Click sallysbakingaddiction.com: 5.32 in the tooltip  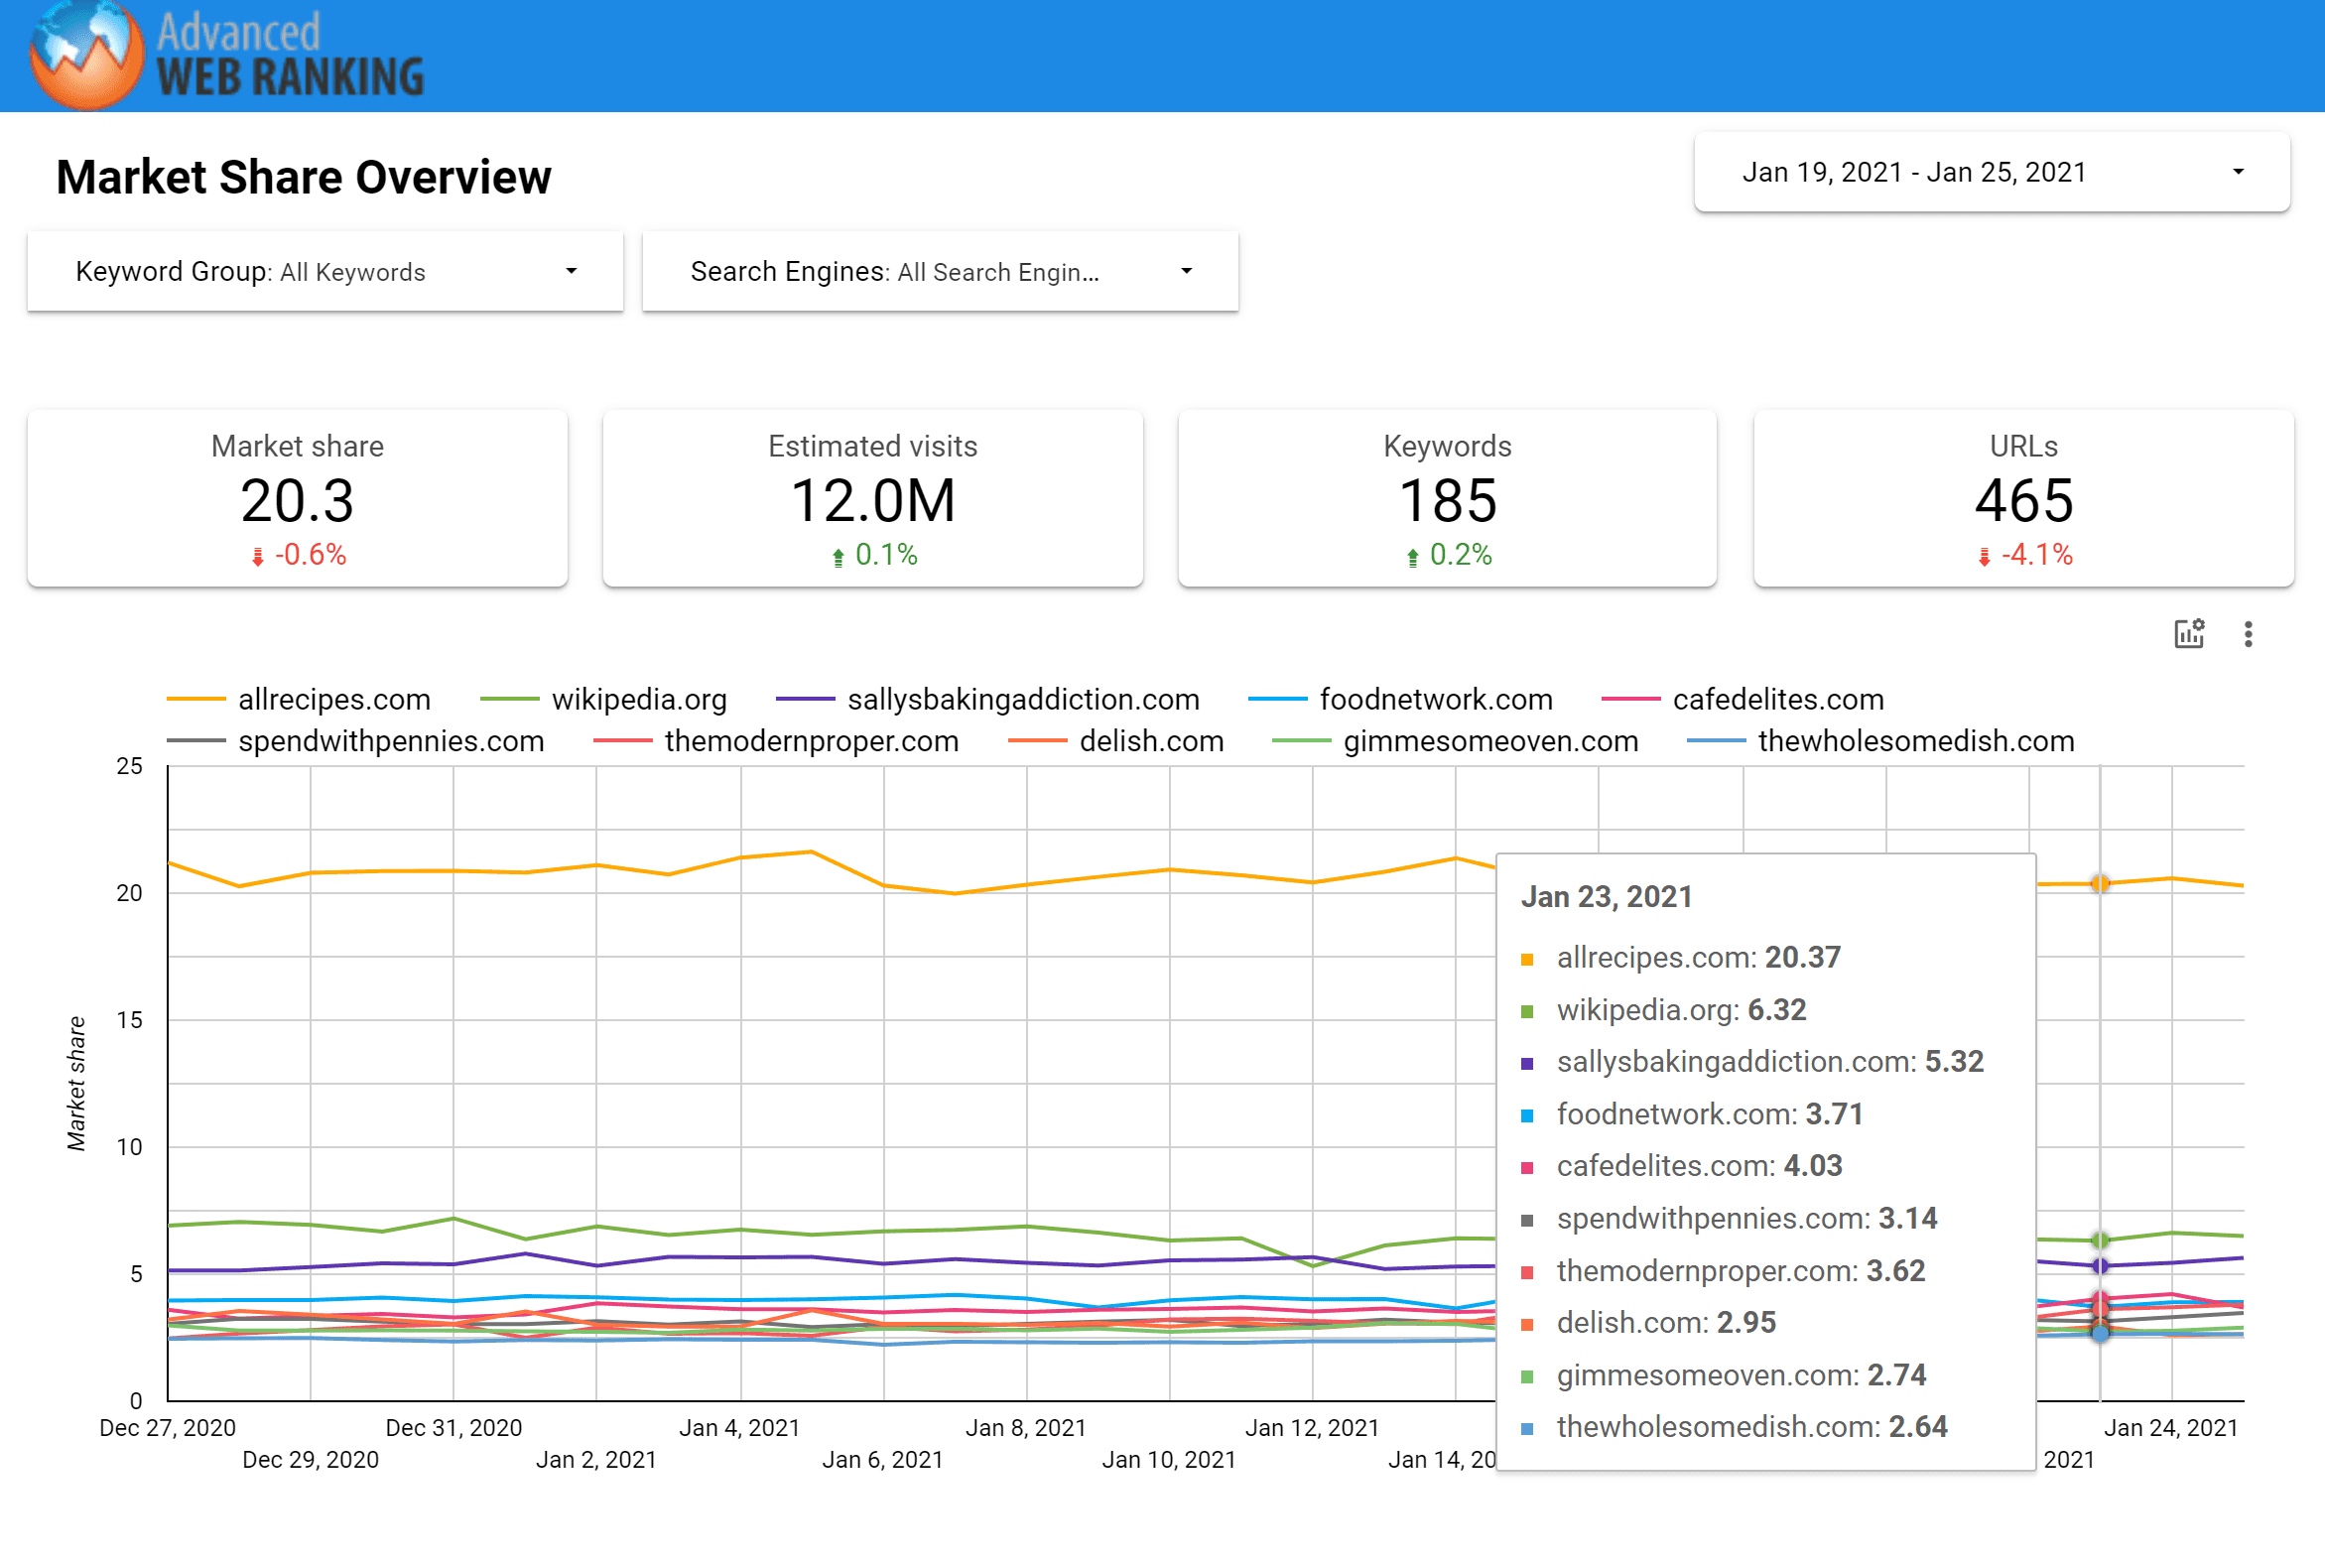(1770, 1062)
